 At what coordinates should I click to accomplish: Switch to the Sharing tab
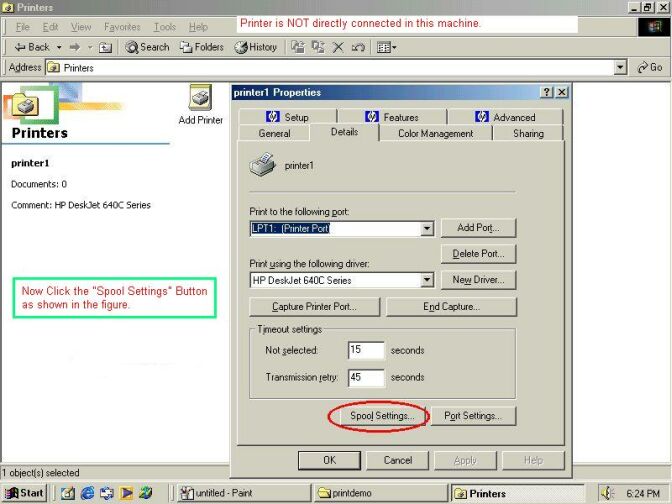pyautogui.click(x=528, y=133)
